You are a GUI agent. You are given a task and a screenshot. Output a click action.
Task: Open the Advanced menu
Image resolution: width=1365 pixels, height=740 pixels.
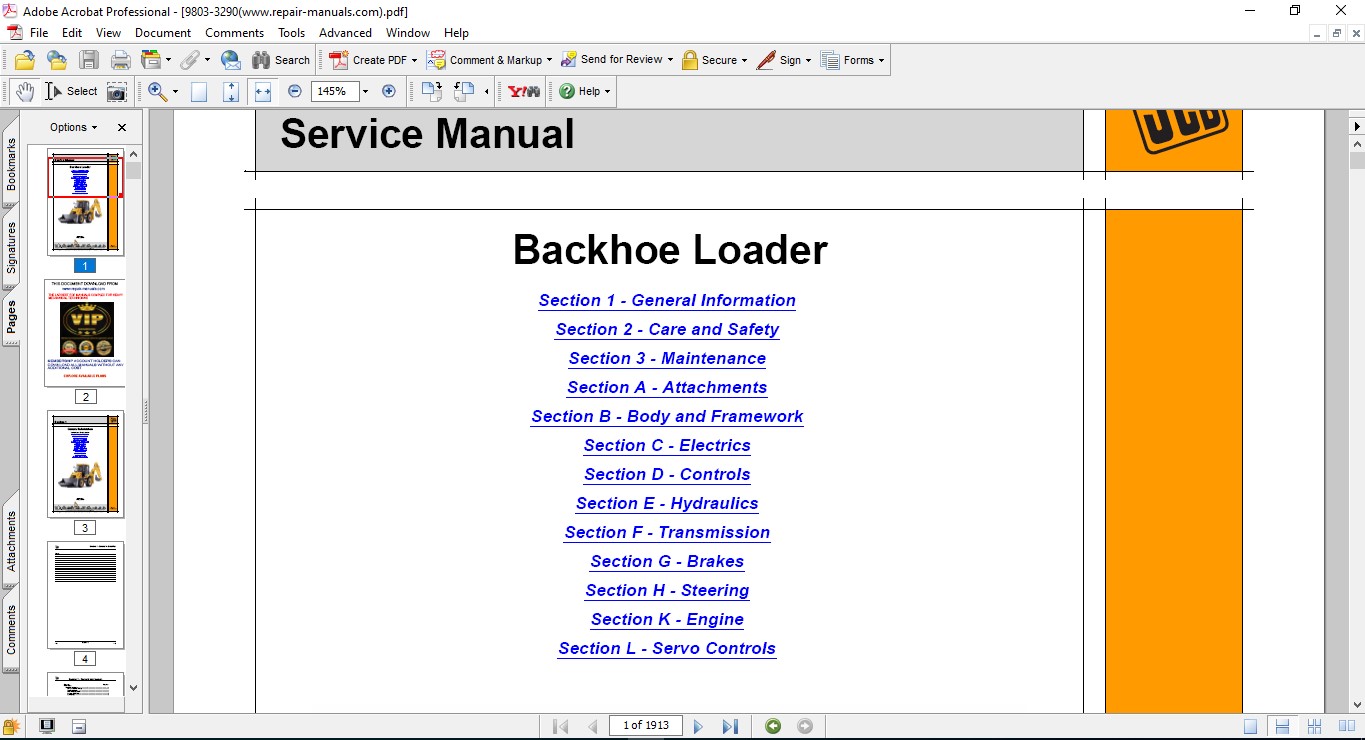pyautogui.click(x=345, y=33)
